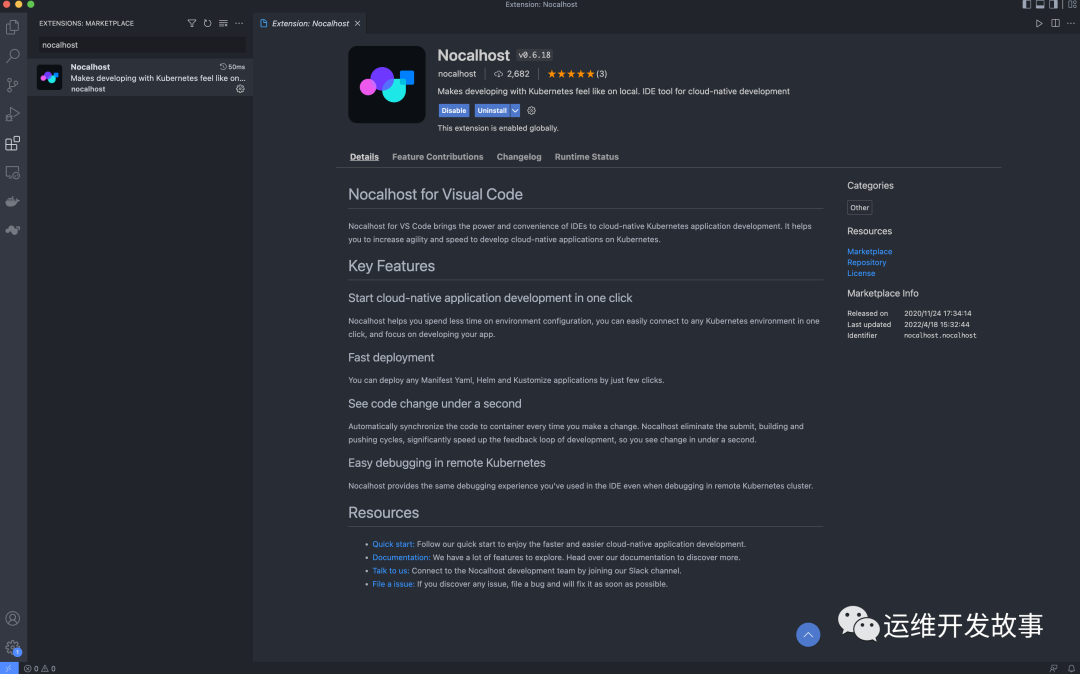Open the Docker whale view

[12, 201]
